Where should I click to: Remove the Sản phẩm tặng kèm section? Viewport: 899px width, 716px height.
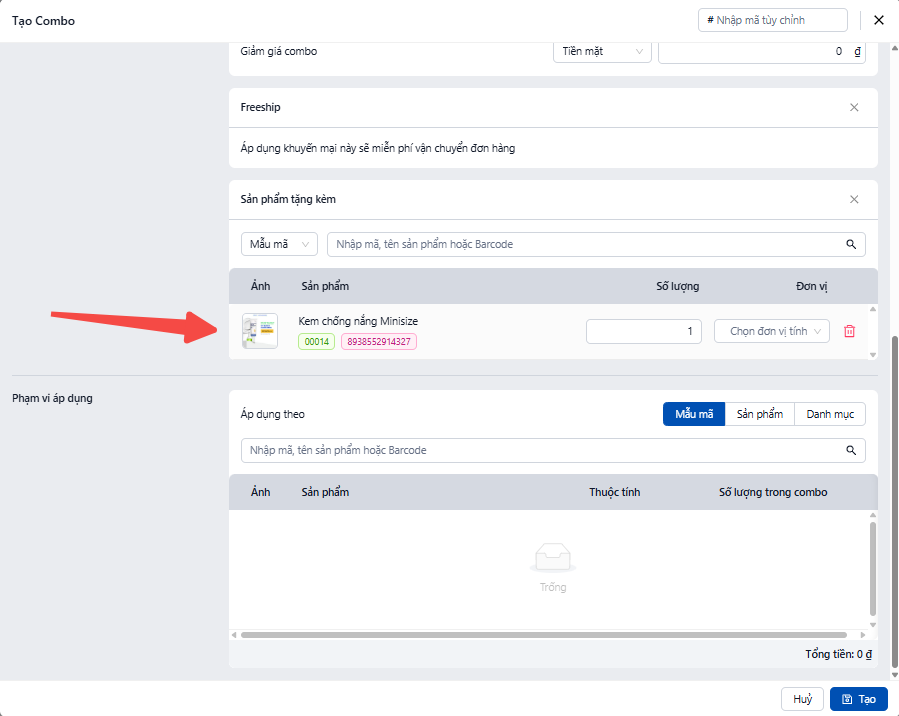(x=854, y=199)
